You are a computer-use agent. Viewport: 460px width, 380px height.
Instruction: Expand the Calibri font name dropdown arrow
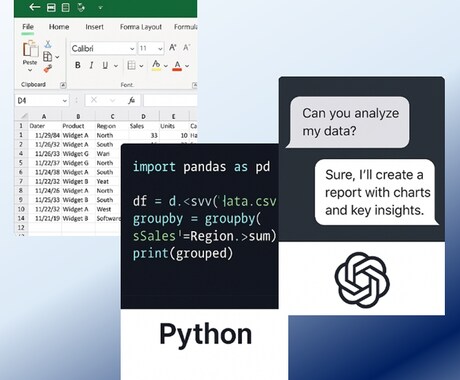coord(132,49)
